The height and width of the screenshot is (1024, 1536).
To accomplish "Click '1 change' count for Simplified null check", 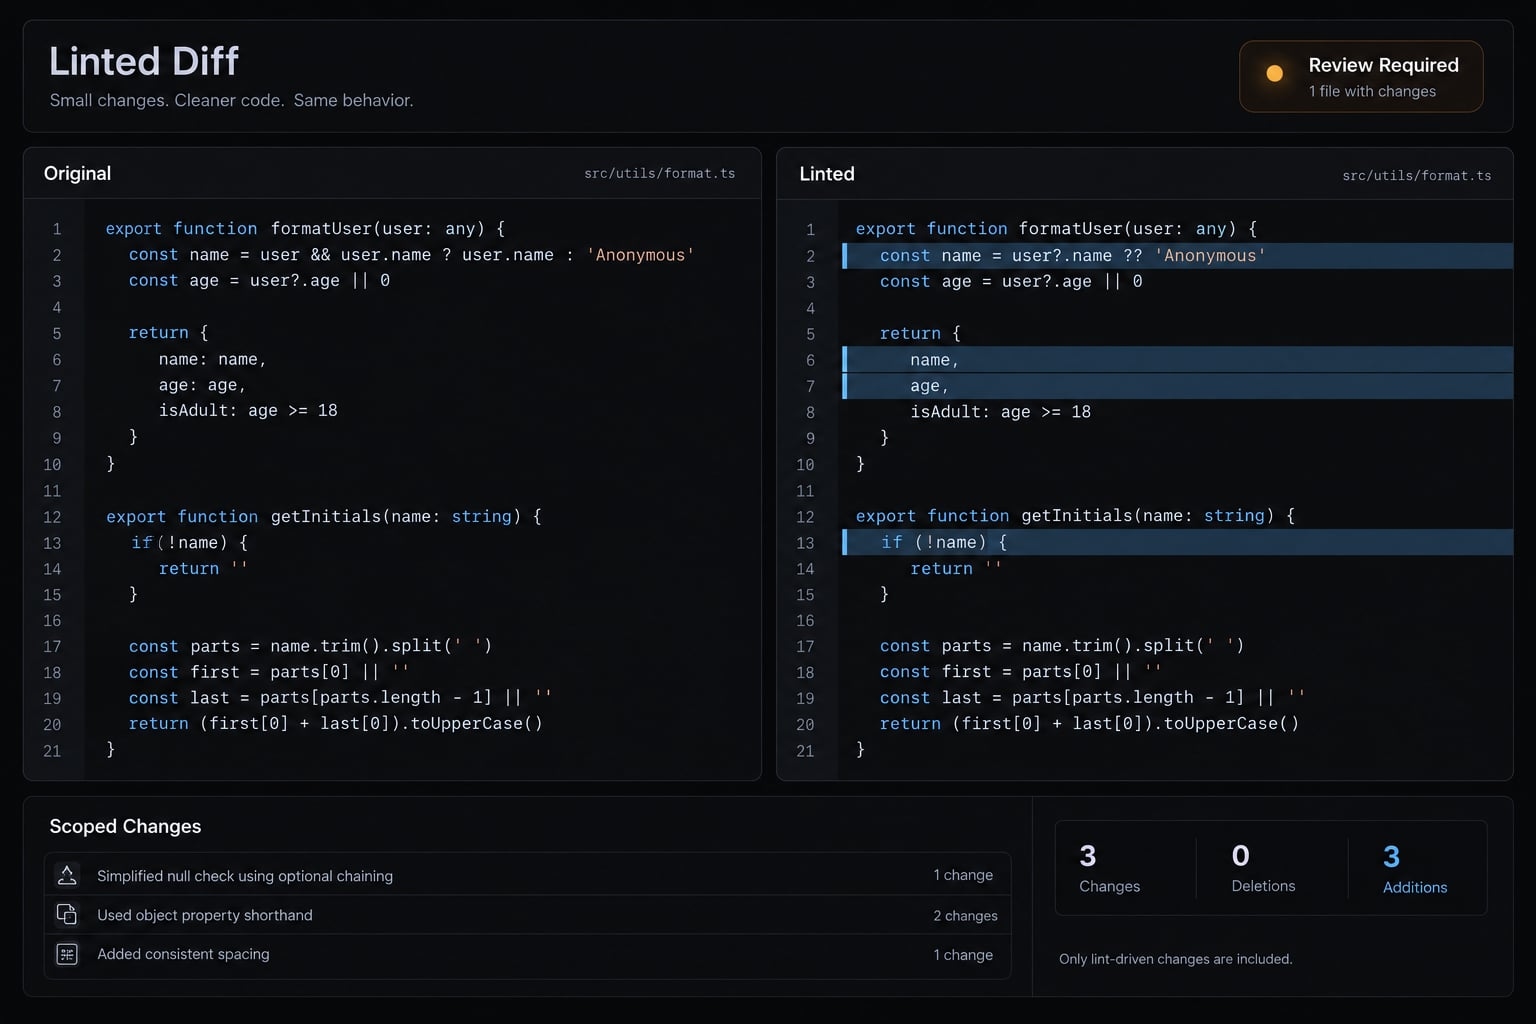I will click(963, 875).
